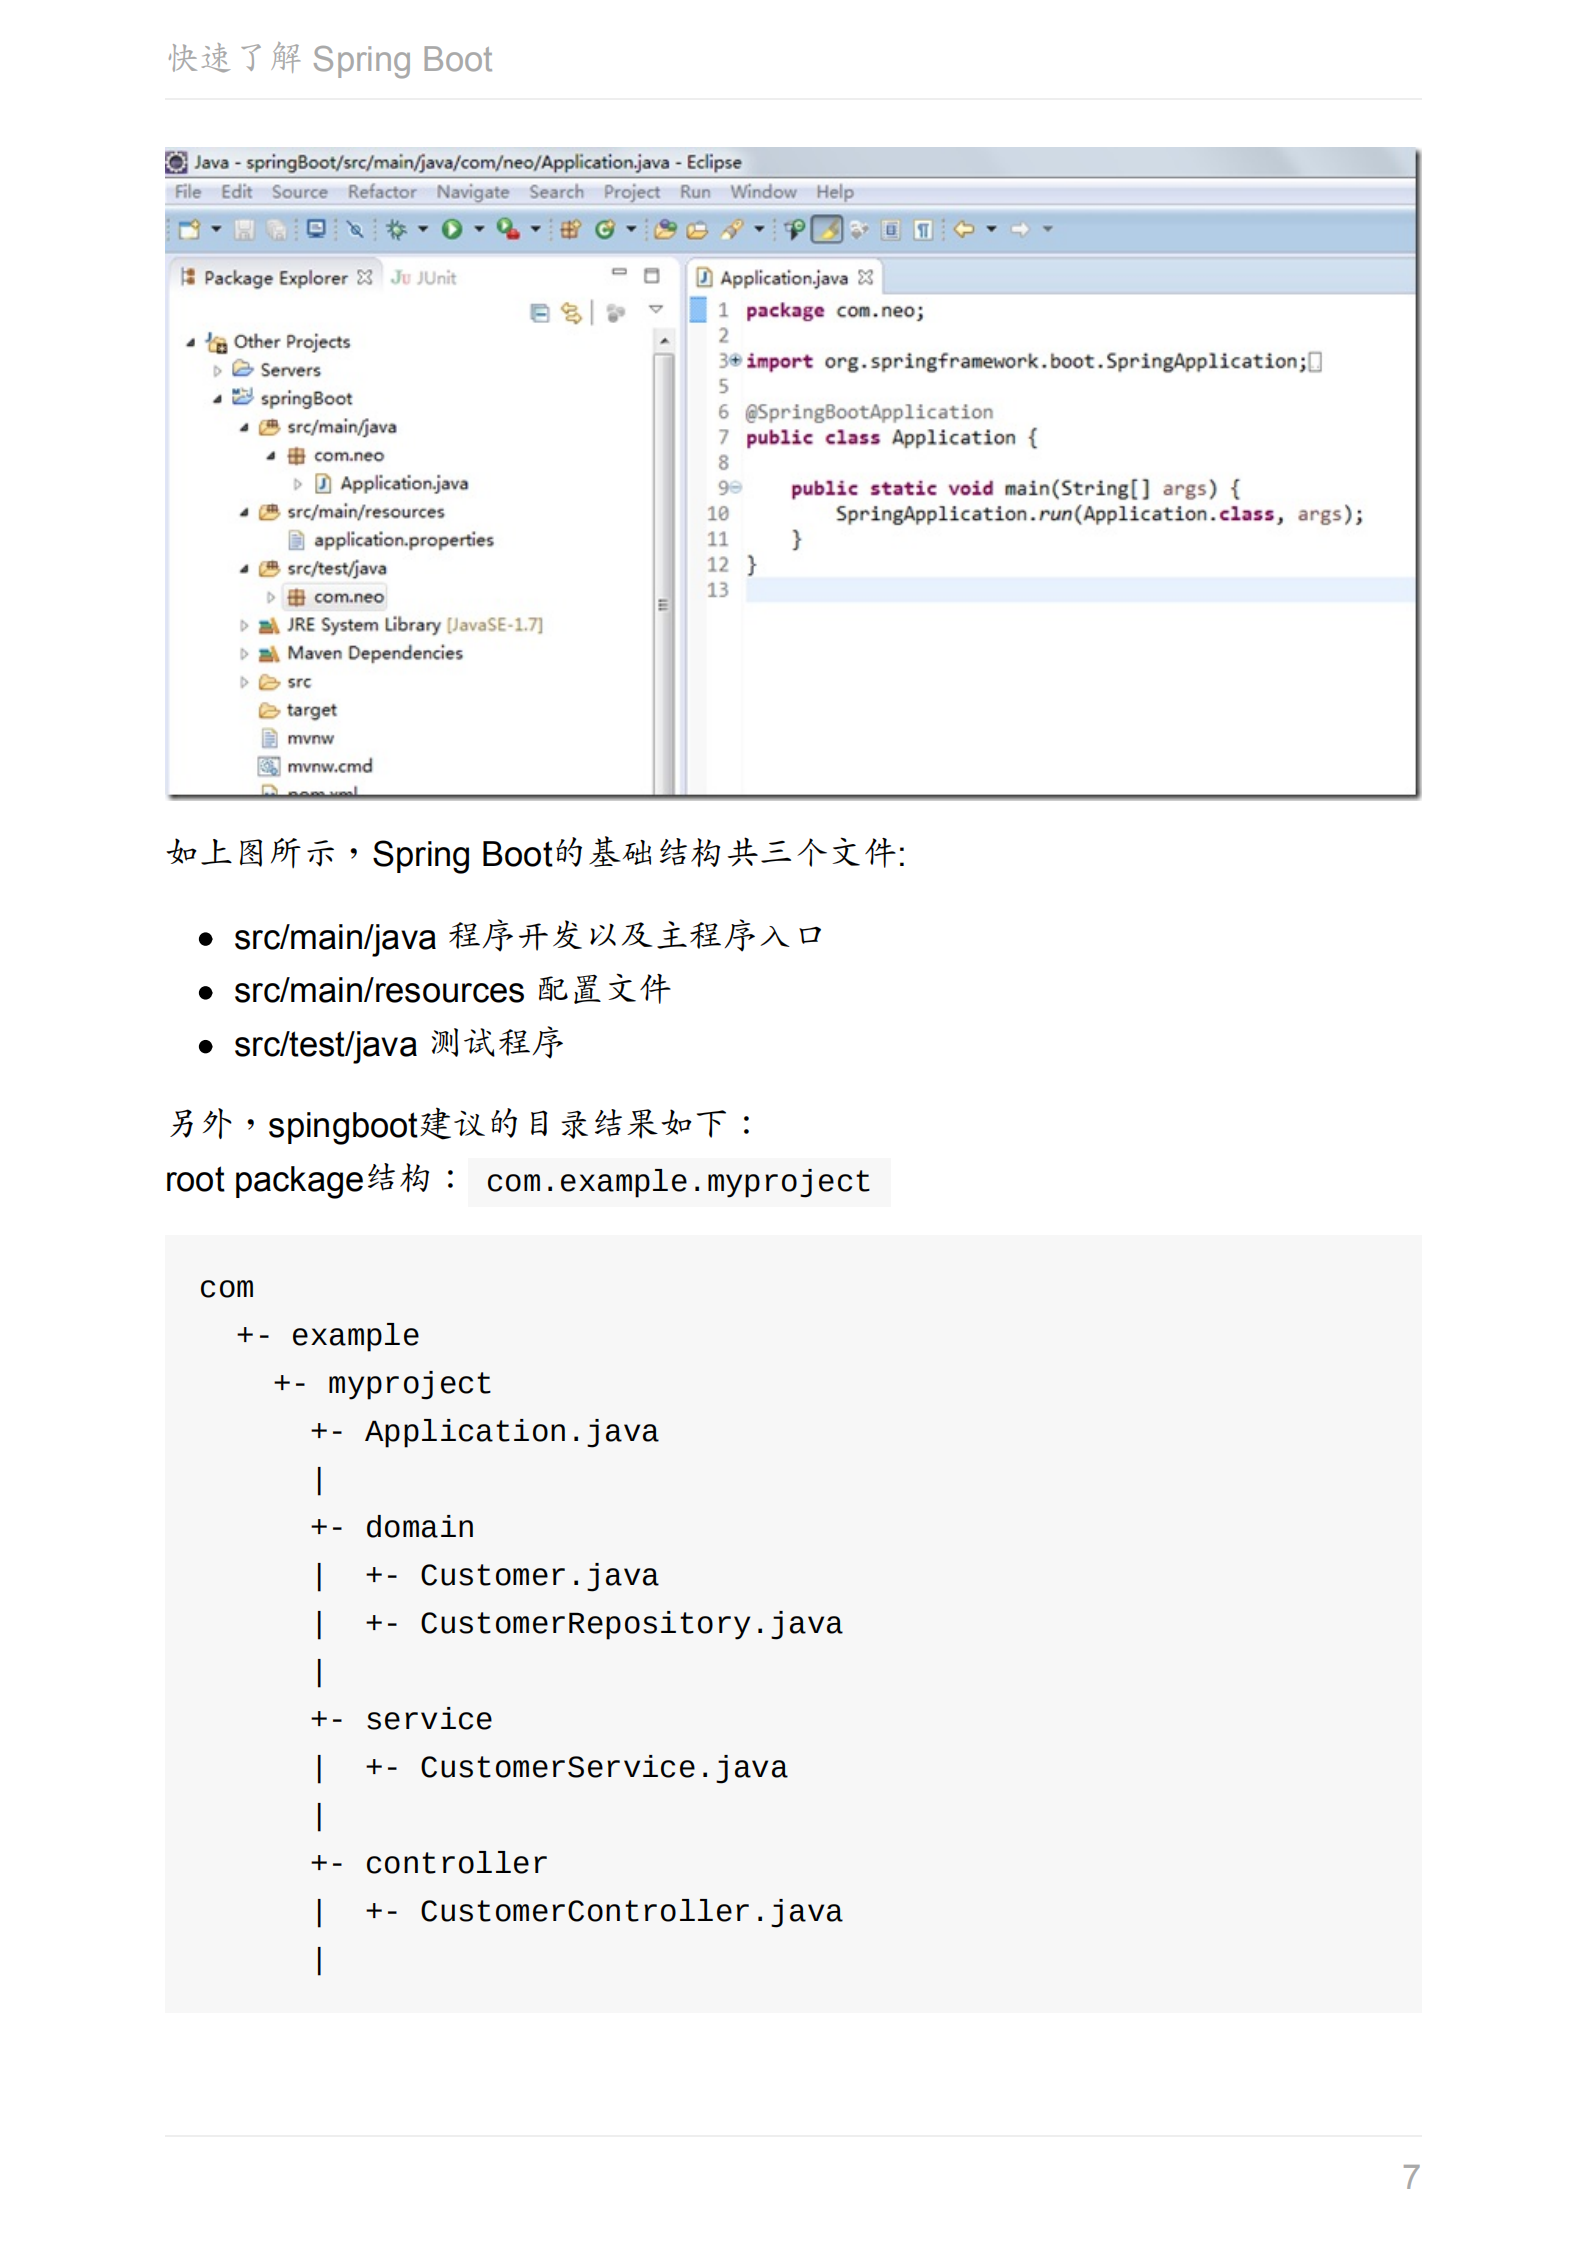Click the Back yellow arrow icon
Screen dimensions: 1587x2245
[x=963, y=229]
